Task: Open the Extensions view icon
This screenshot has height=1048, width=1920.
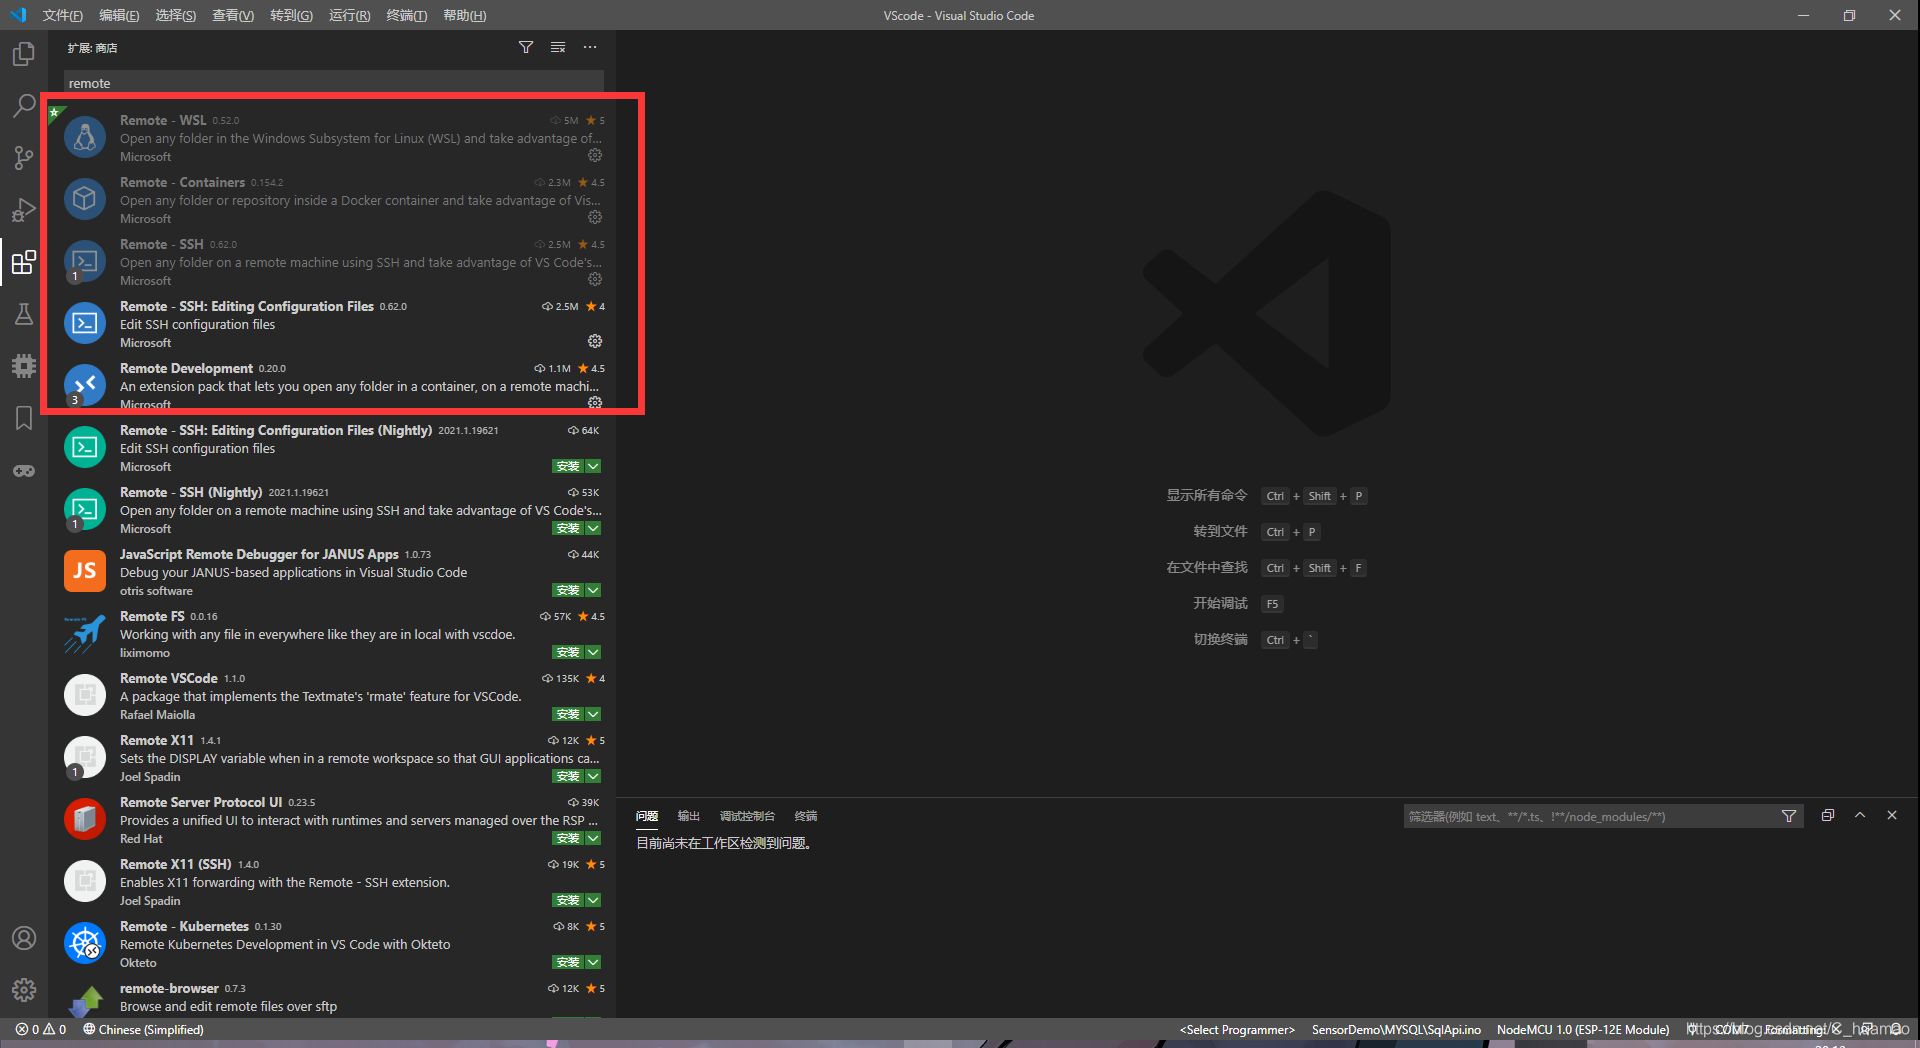Action: (24, 262)
